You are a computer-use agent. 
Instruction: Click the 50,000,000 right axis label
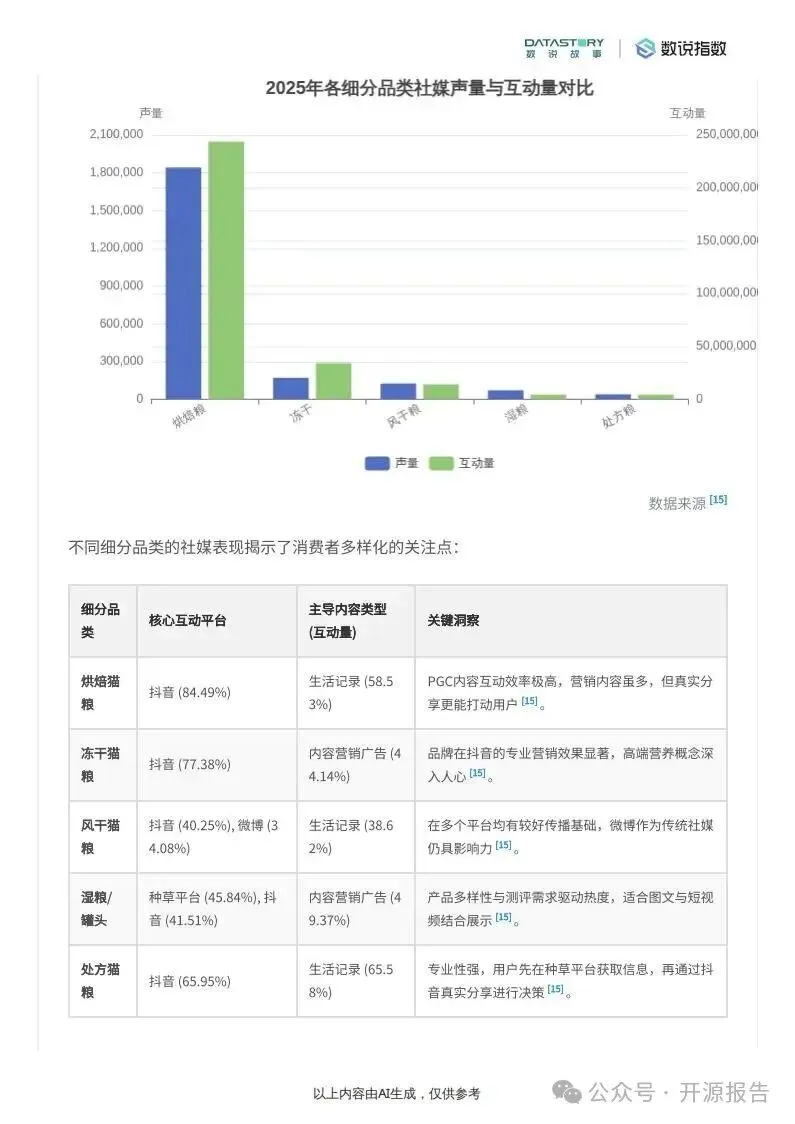tap(726, 346)
